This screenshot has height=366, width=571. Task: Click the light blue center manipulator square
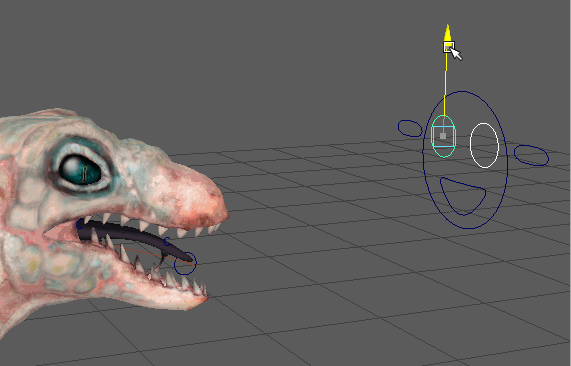[443, 136]
